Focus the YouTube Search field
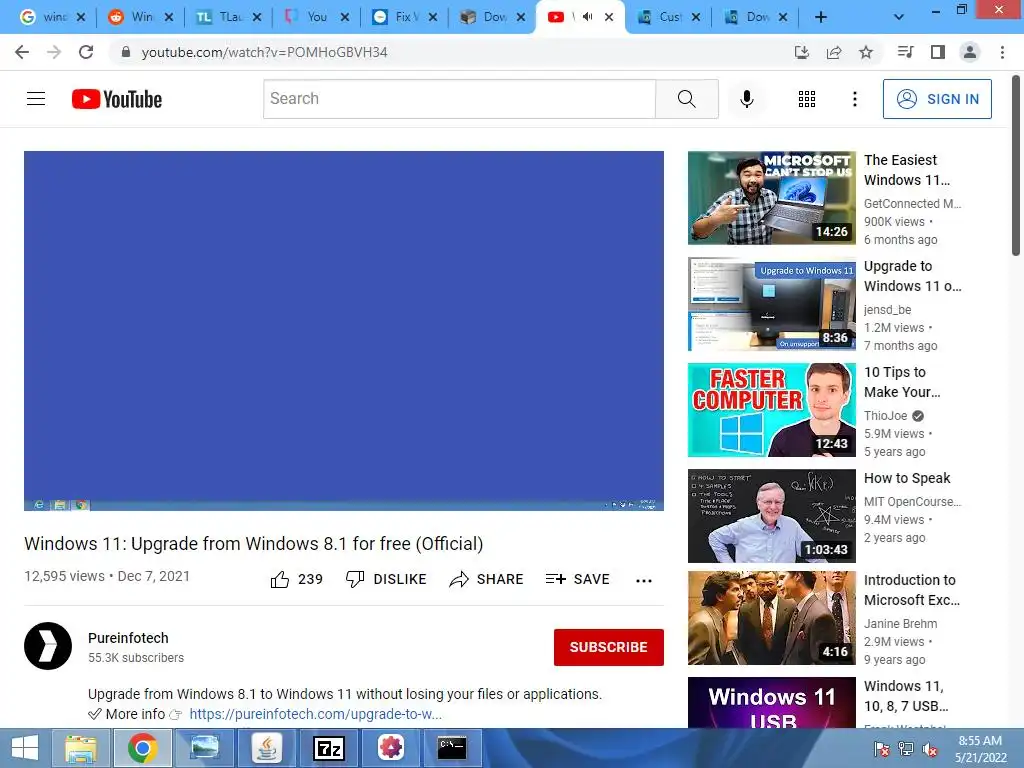1024x768 pixels. [x=459, y=99]
